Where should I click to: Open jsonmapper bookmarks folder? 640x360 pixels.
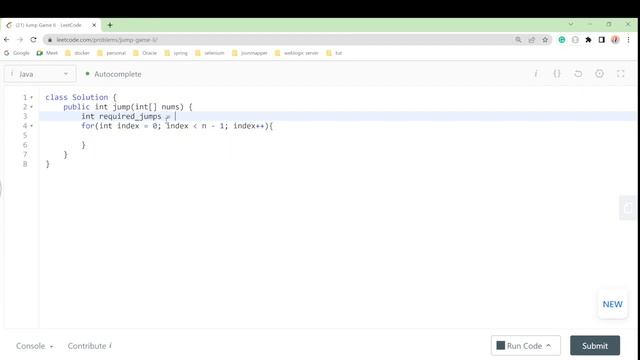point(249,53)
